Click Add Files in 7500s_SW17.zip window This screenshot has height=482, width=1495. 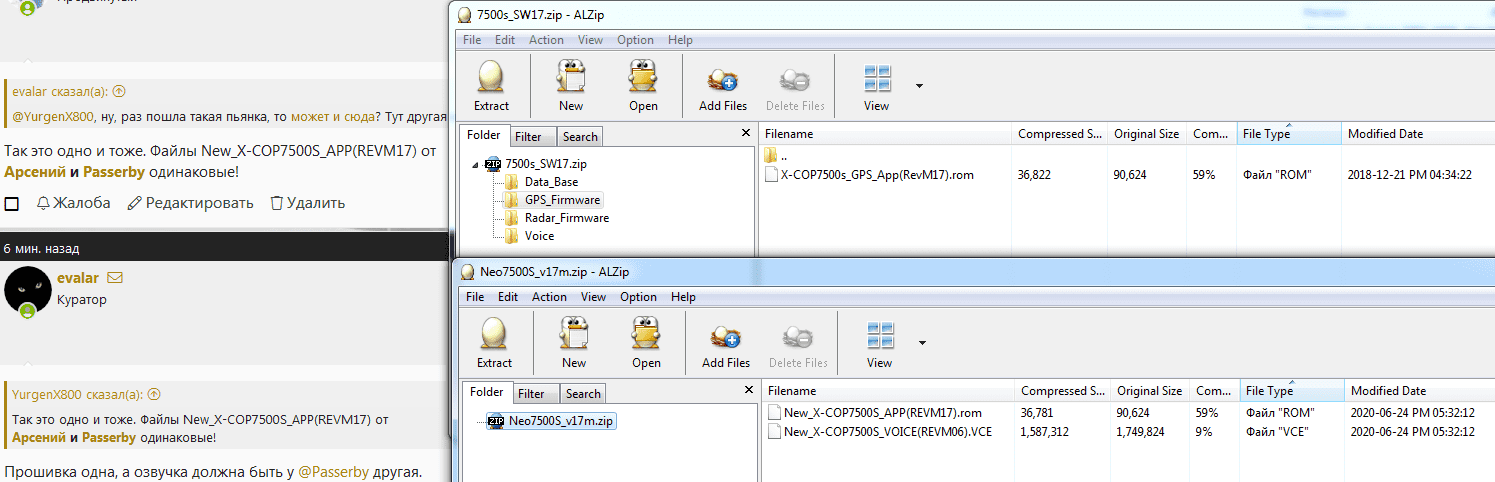point(722,86)
